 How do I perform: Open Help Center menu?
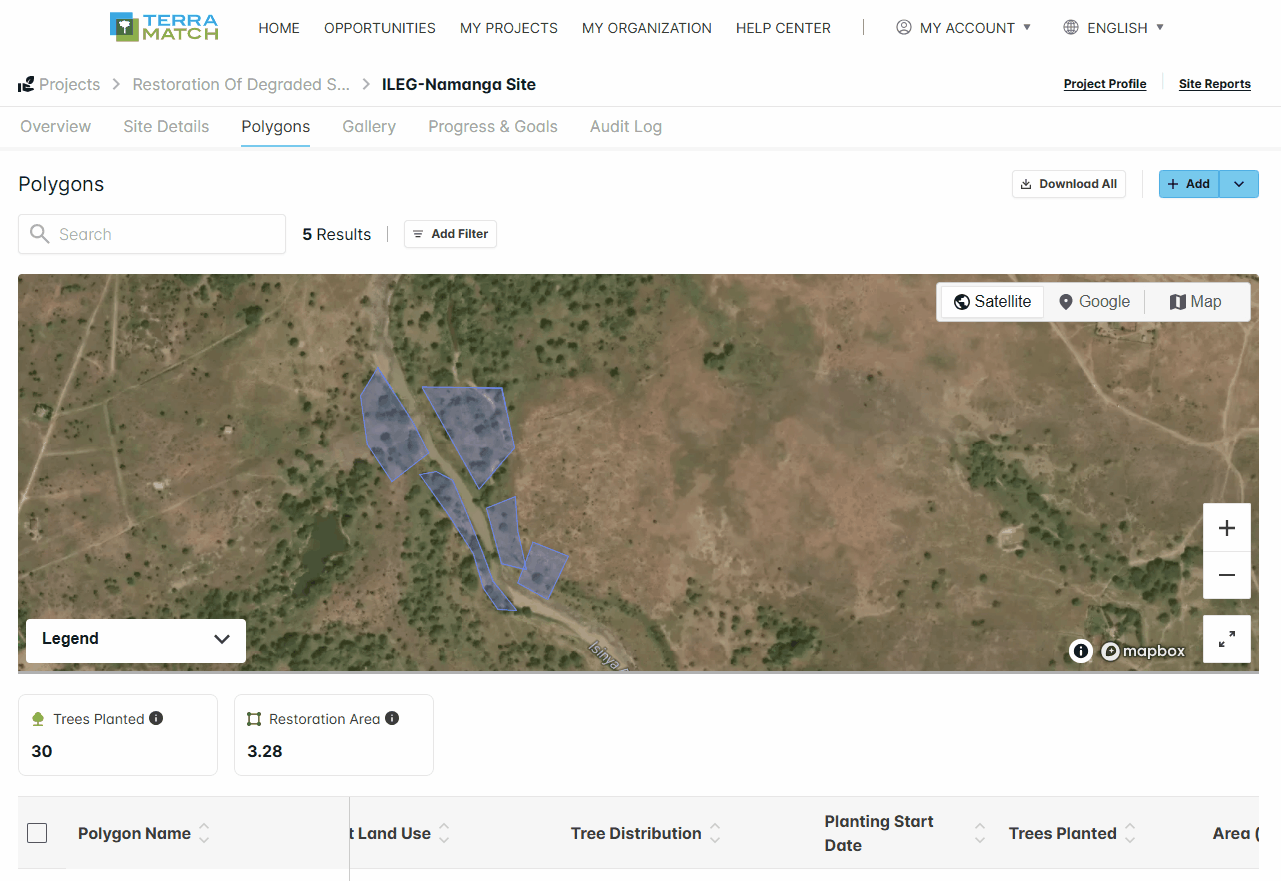point(783,28)
